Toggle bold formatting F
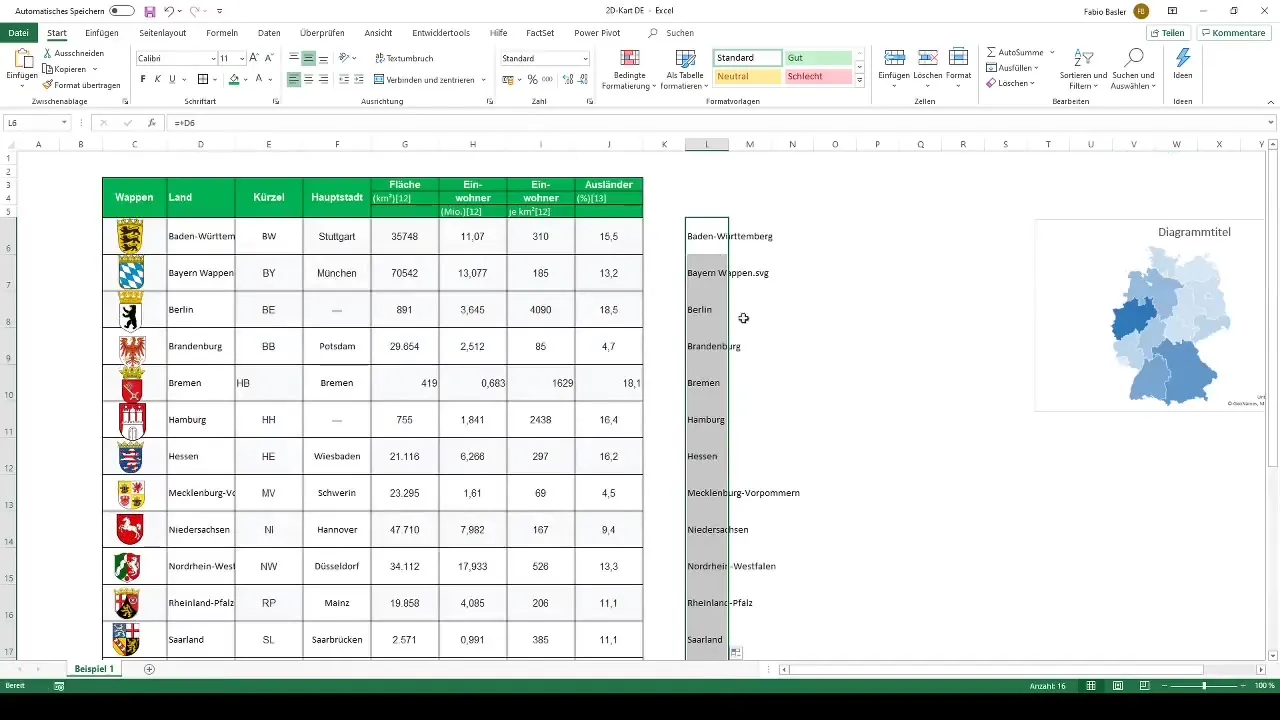This screenshot has height=720, width=1280. 143,79
